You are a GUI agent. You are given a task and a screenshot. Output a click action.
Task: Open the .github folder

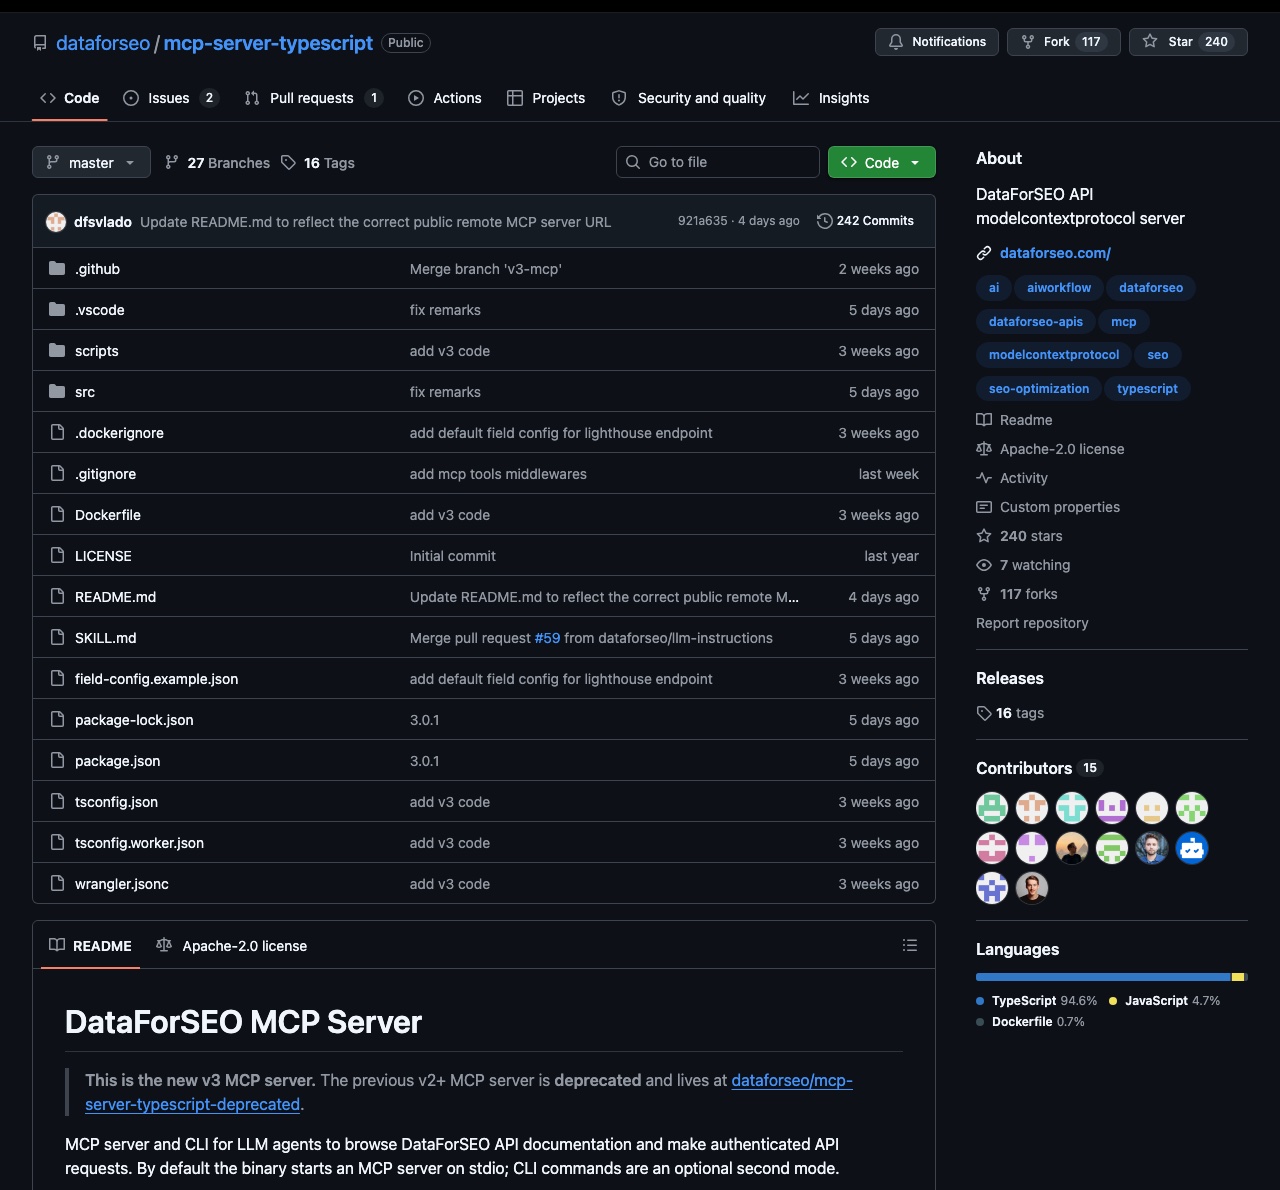pos(97,269)
